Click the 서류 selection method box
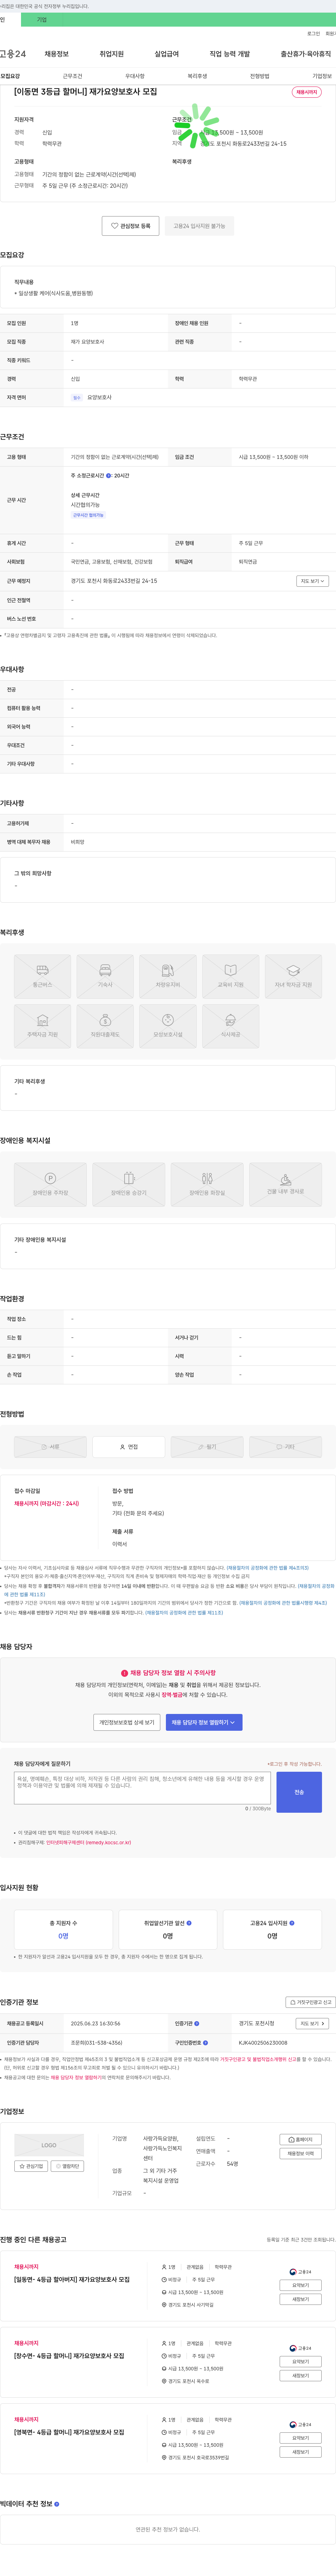The image size is (336, 2576). point(50,1447)
